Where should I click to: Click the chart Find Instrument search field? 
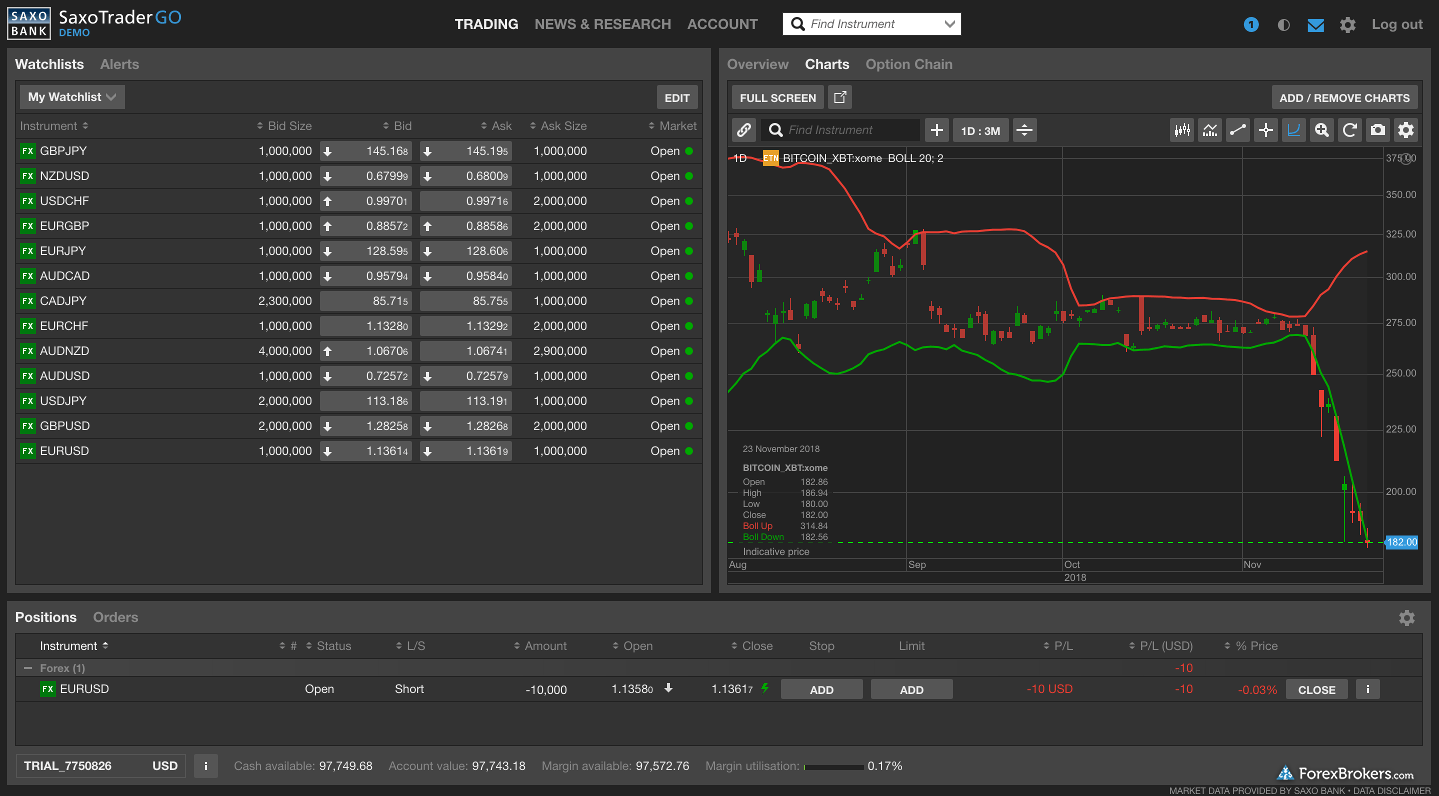pyautogui.click(x=841, y=130)
